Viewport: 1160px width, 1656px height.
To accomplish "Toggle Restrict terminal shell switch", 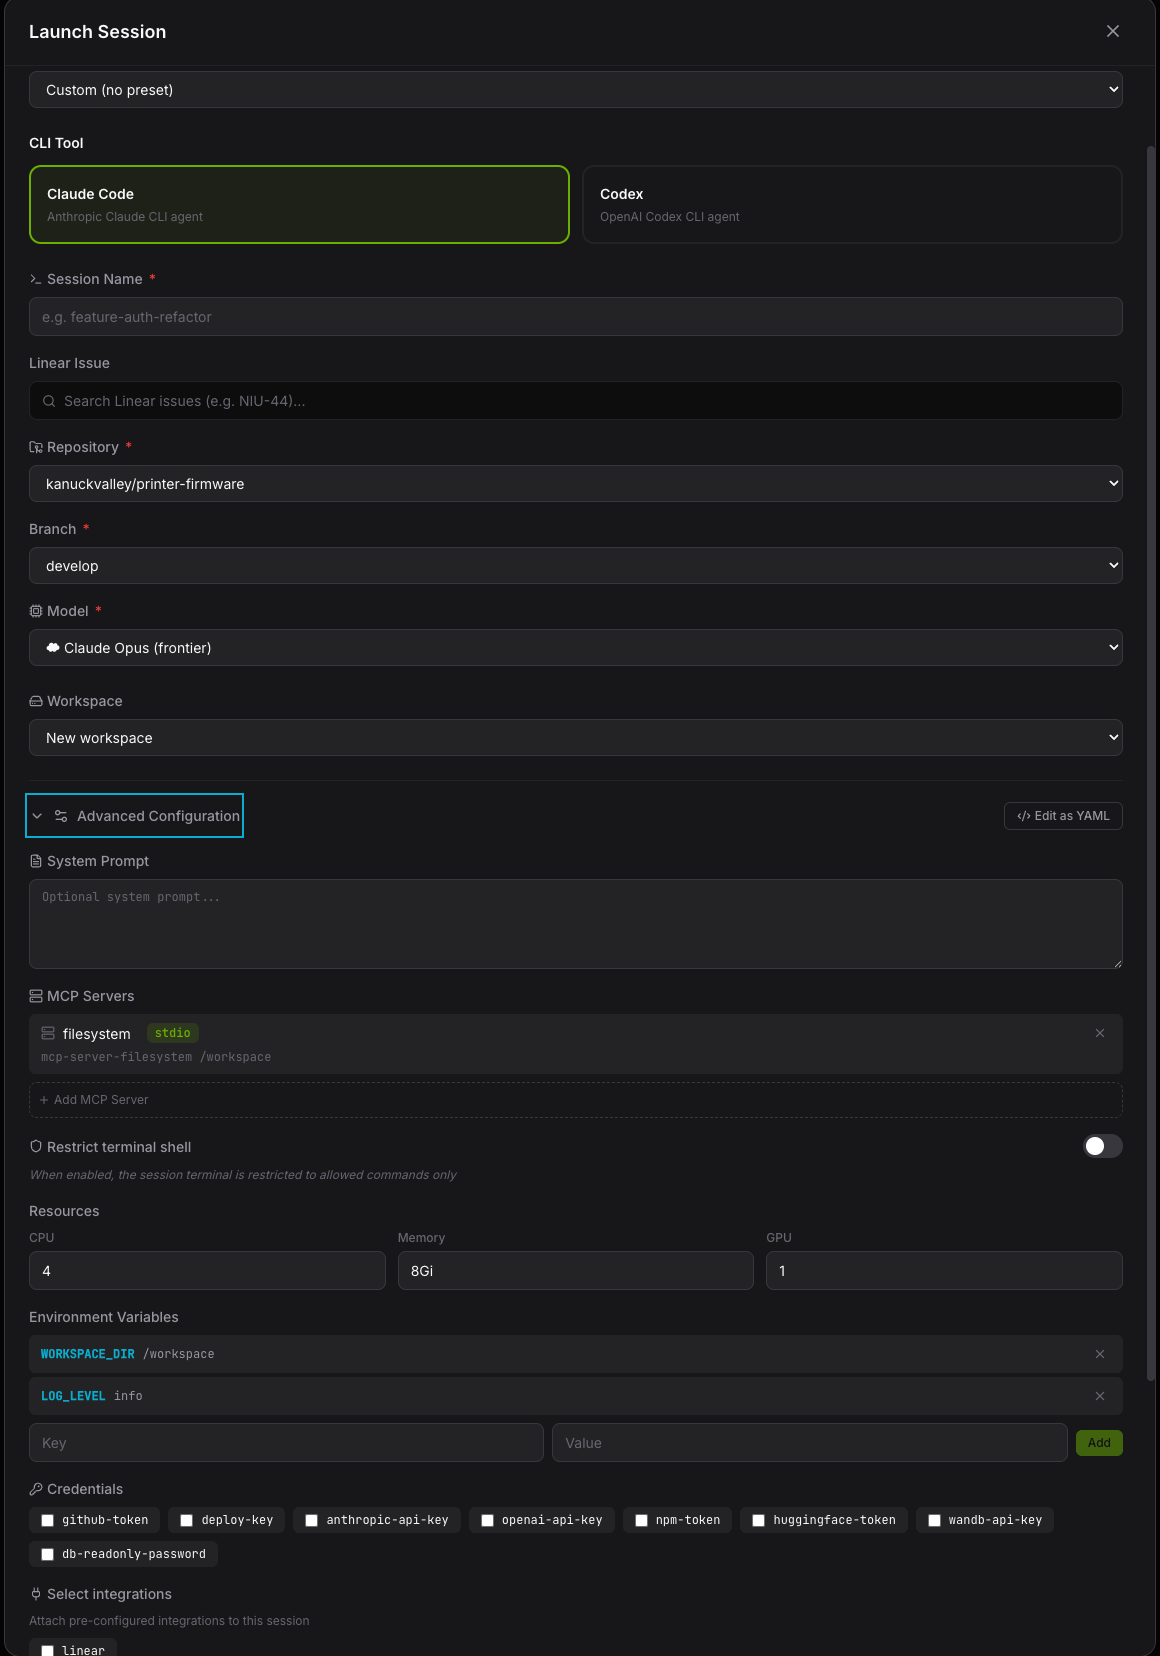I will [x=1103, y=1146].
